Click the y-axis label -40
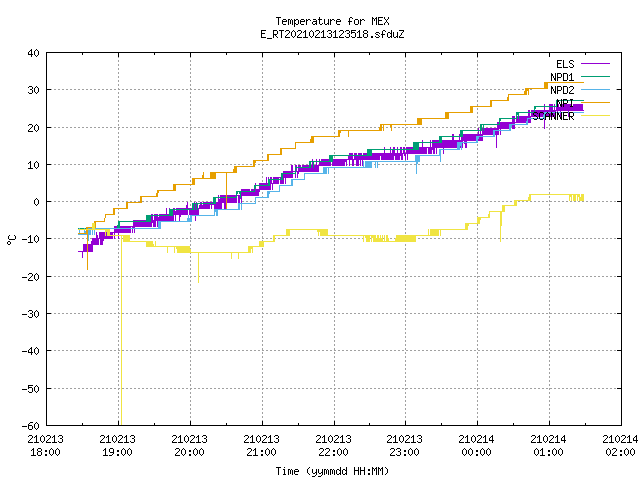 tap(30, 351)
